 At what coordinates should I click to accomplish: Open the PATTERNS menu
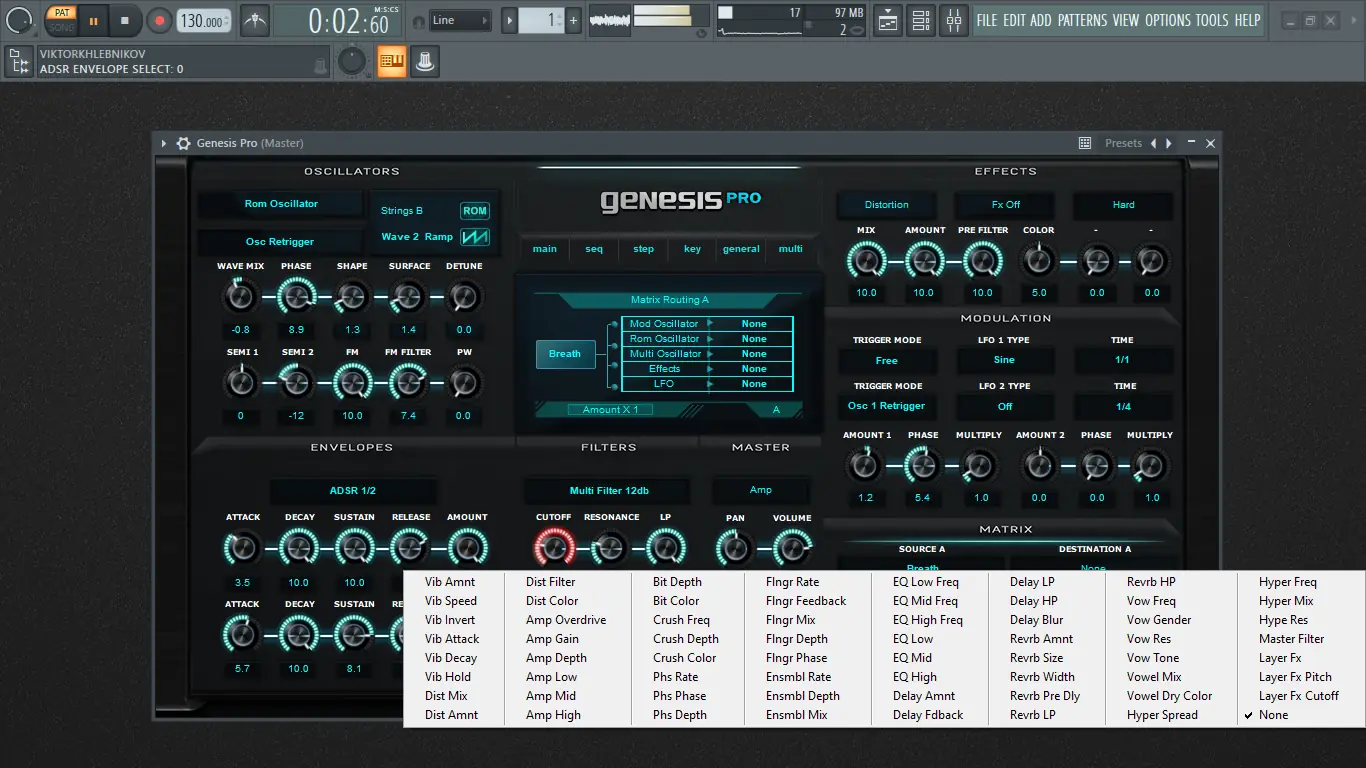tap(1082, 20)
